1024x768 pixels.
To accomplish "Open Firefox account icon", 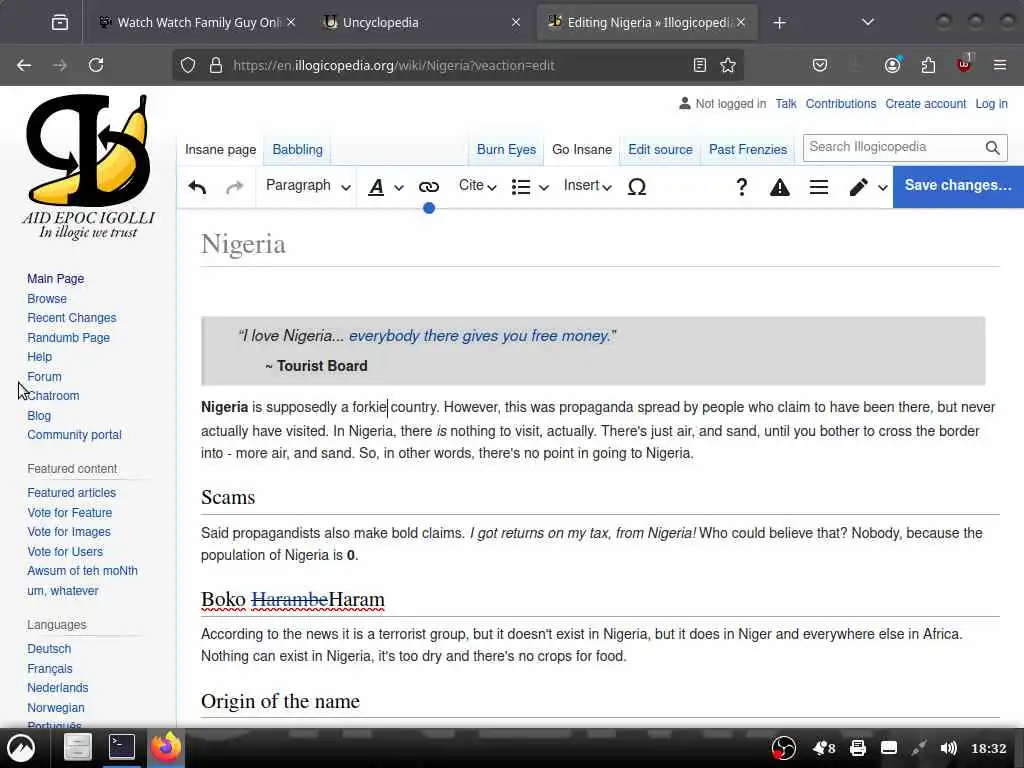I will (892, 65).
